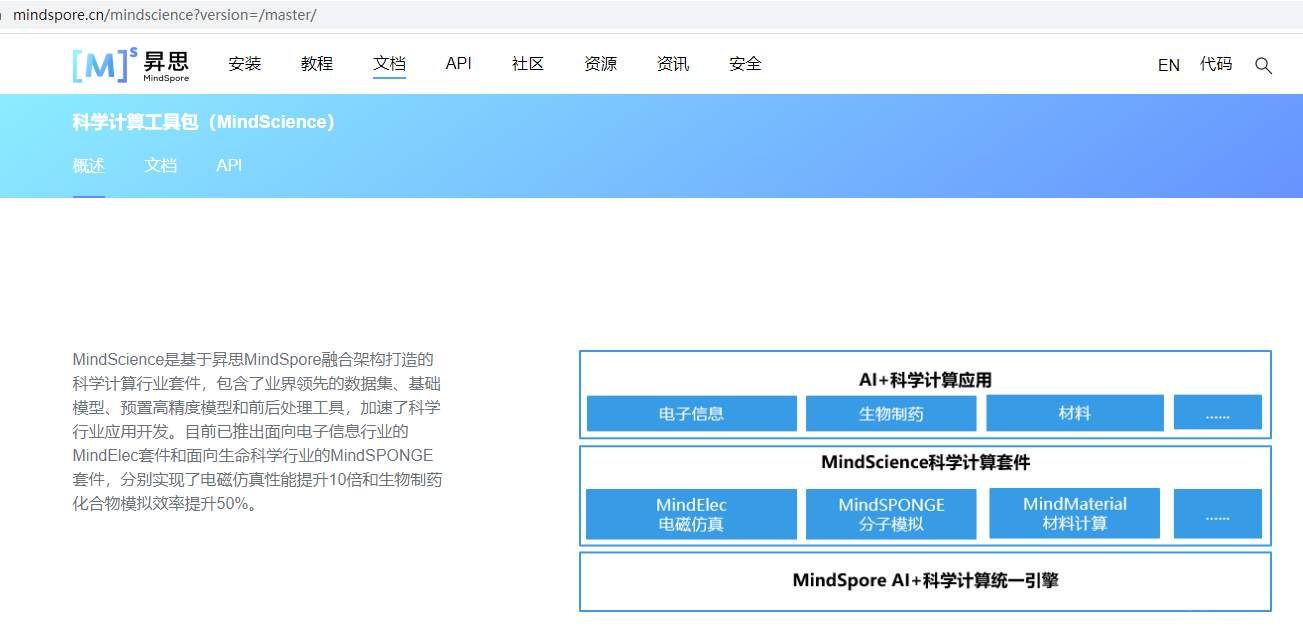Open the search magnifier icon
Viewport: 1303px width, 628px height.
(x=1263, y=65)
